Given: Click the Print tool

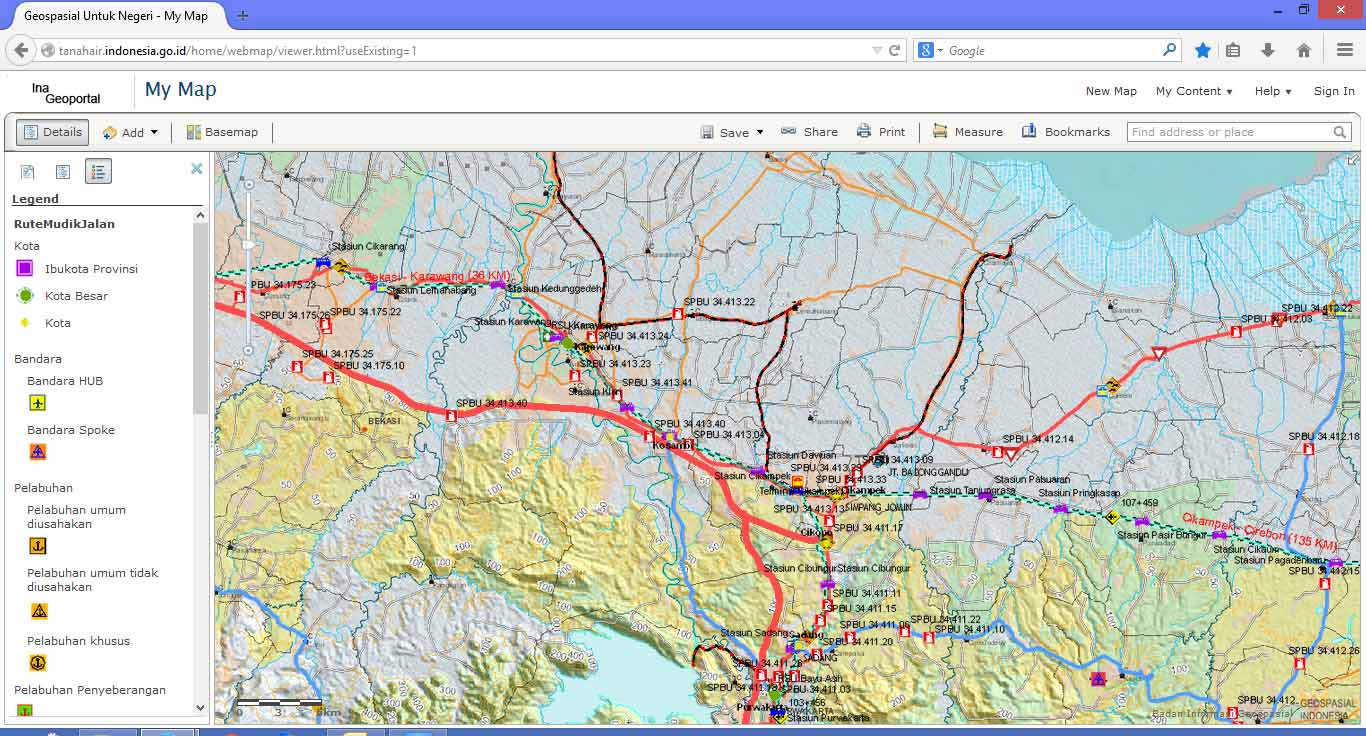Looking at the screenshot, I should point(880,132).
